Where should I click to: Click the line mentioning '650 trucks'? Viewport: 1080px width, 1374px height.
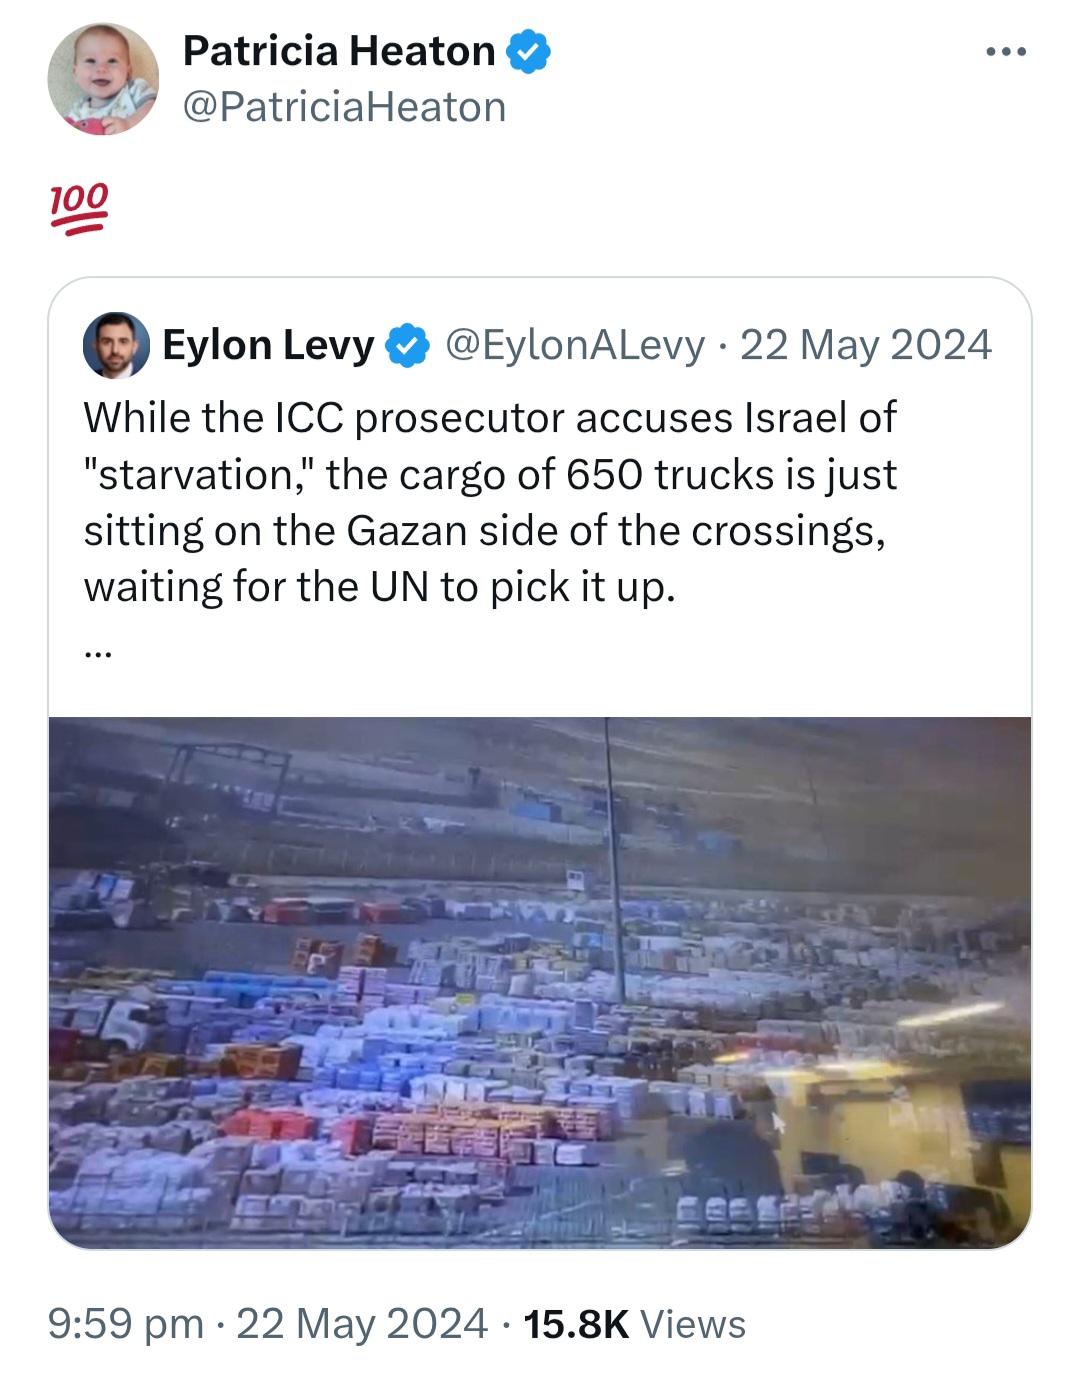491,475
